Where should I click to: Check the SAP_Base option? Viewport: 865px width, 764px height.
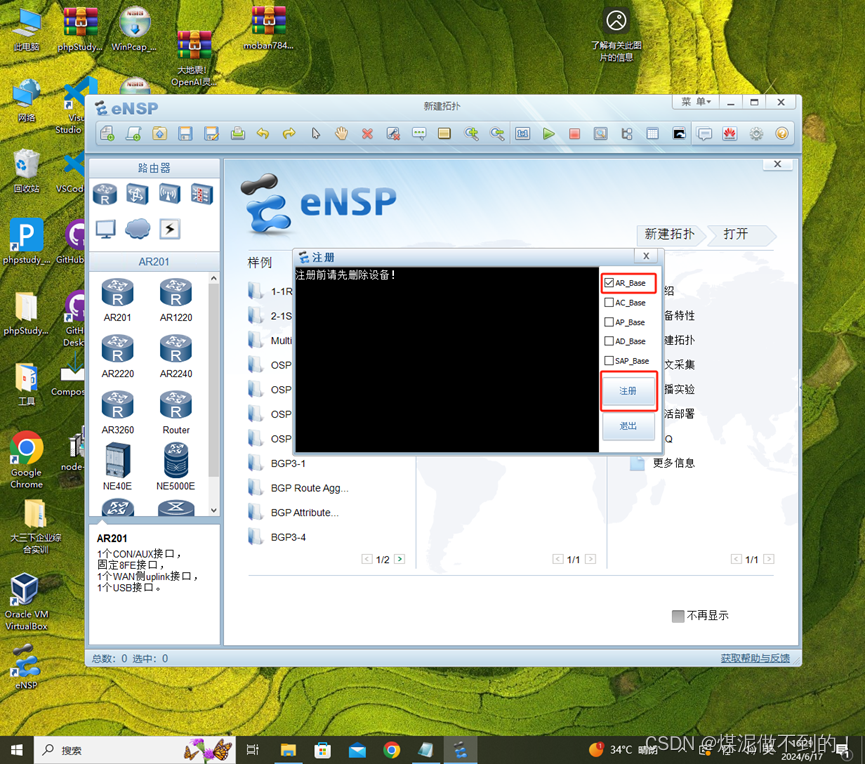coord(608,361)
